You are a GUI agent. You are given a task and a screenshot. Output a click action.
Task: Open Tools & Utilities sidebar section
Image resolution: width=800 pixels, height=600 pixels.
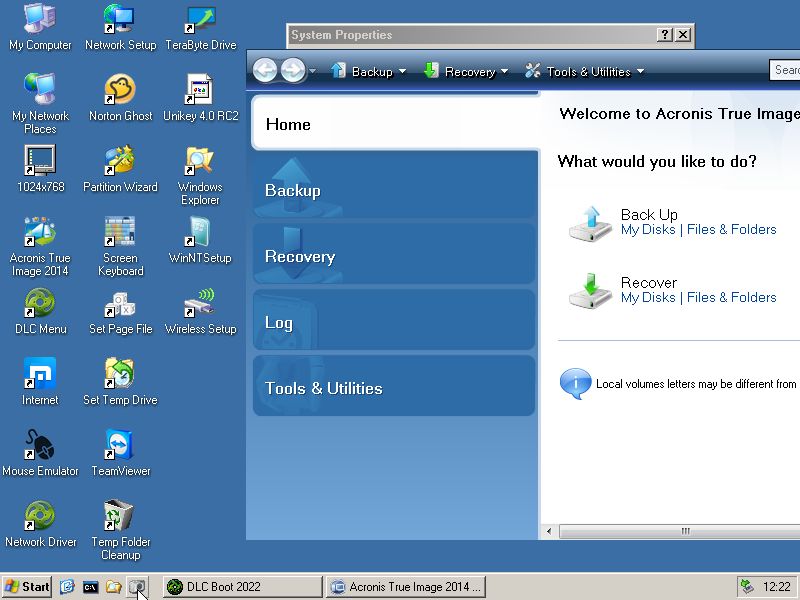394,386
